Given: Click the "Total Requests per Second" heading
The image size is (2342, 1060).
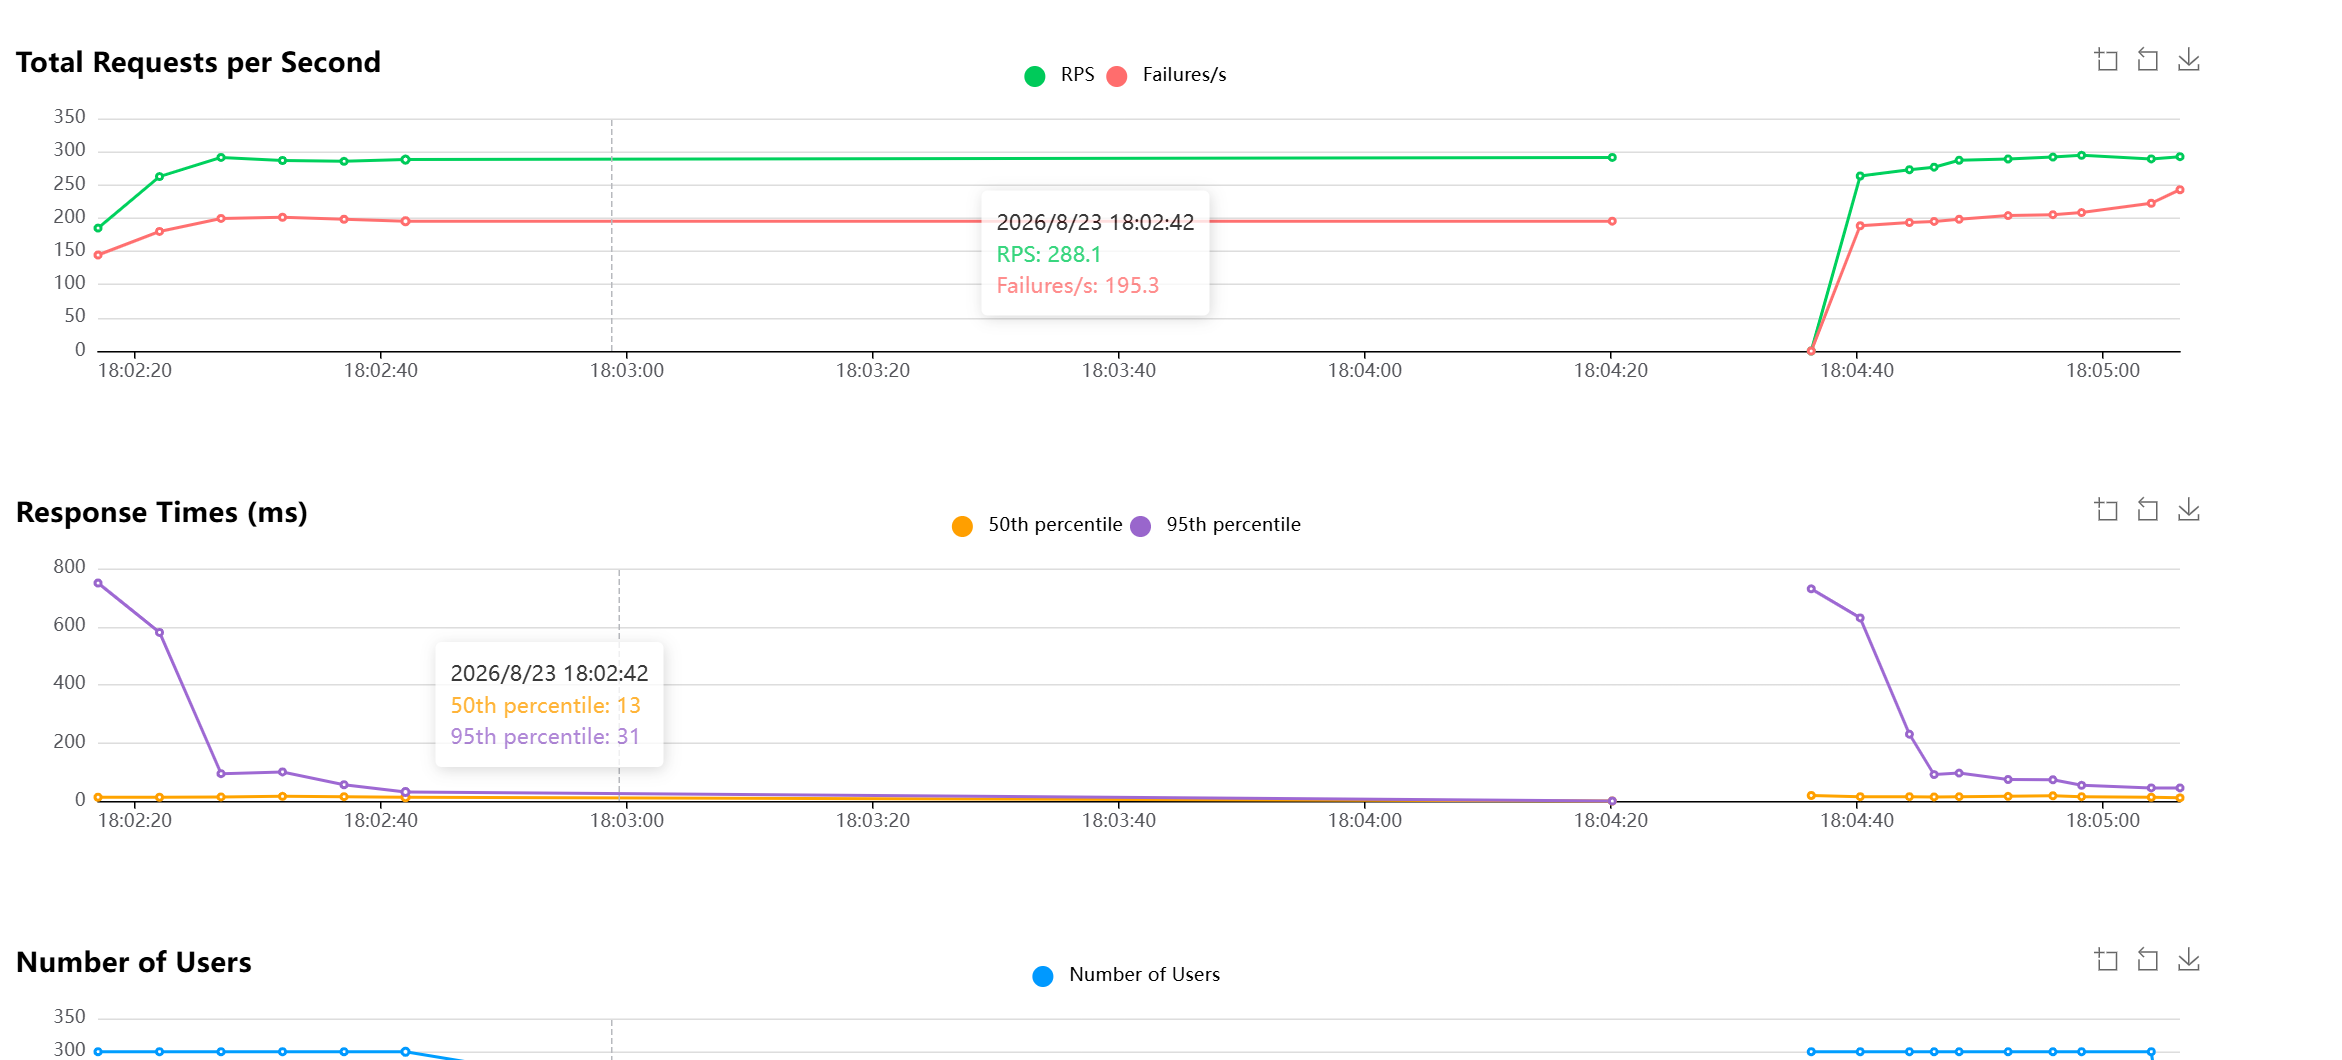Looking at the screenshot, I should (x=198, y=62).
